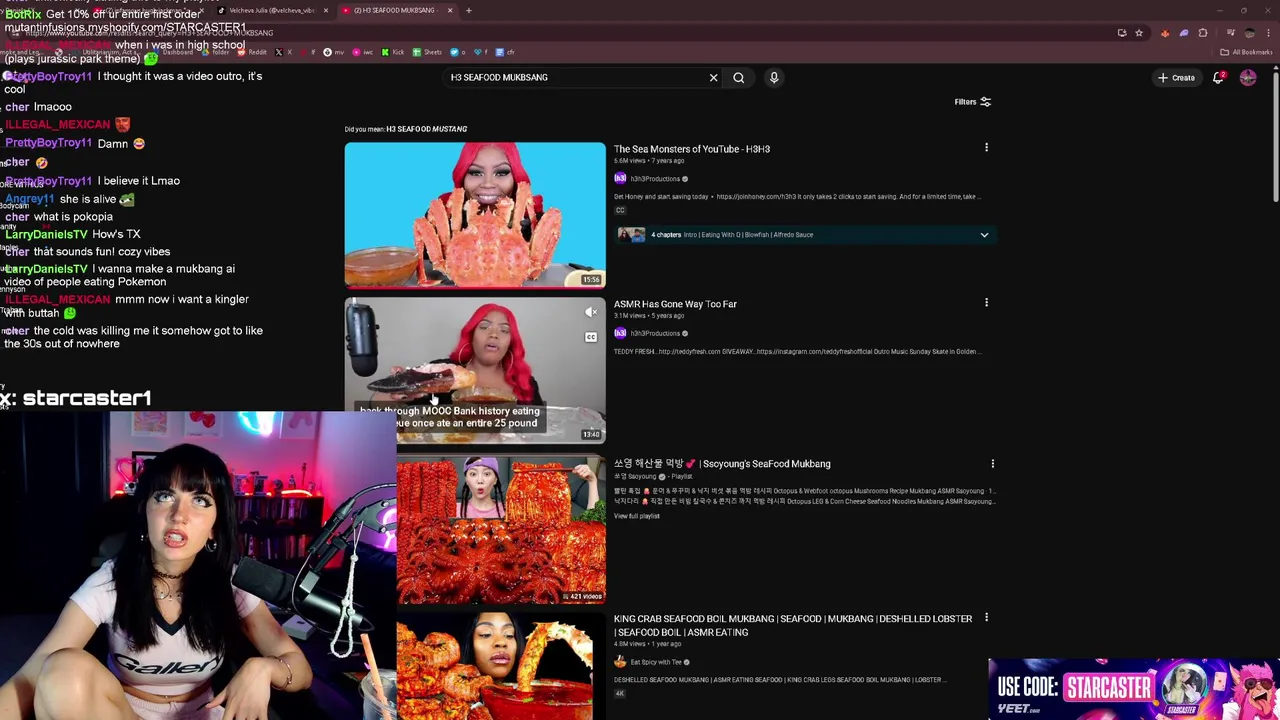Close the H3 SEAFOOD MUKBSANG tab
1280x720 pixels.
(450, 10)
